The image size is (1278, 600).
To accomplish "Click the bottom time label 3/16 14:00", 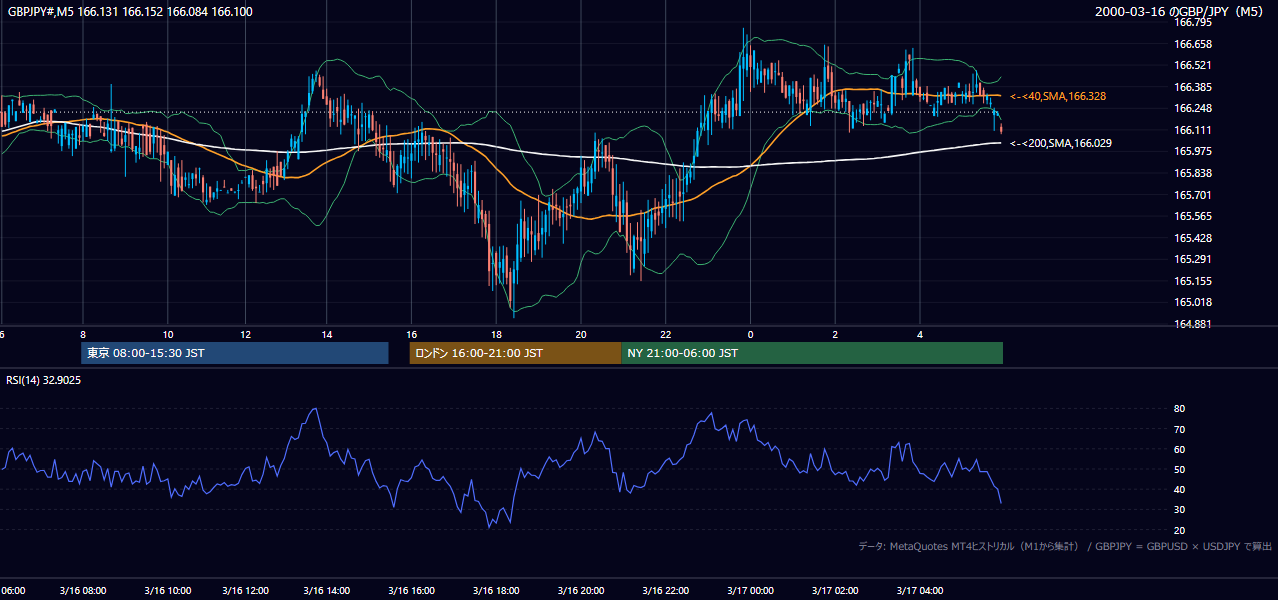I will tap(326, 591).
